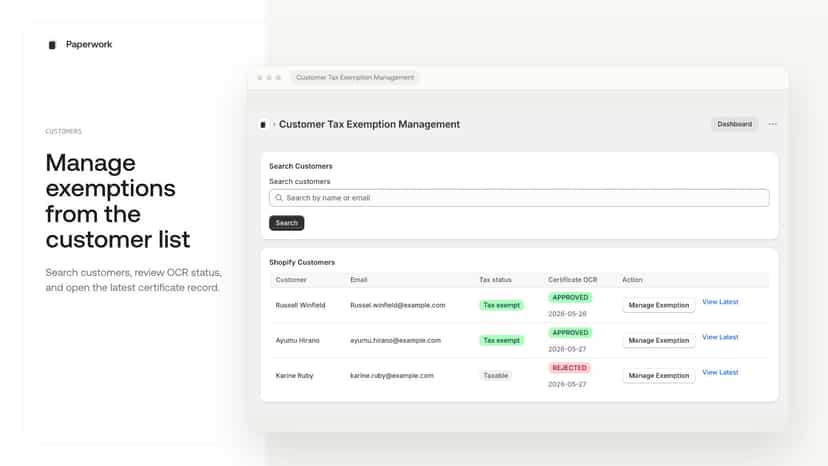The height and width of the screenshot is (466, 828).
Task: Click the Paperwork logo icon
Action: [x=52, y=45]
